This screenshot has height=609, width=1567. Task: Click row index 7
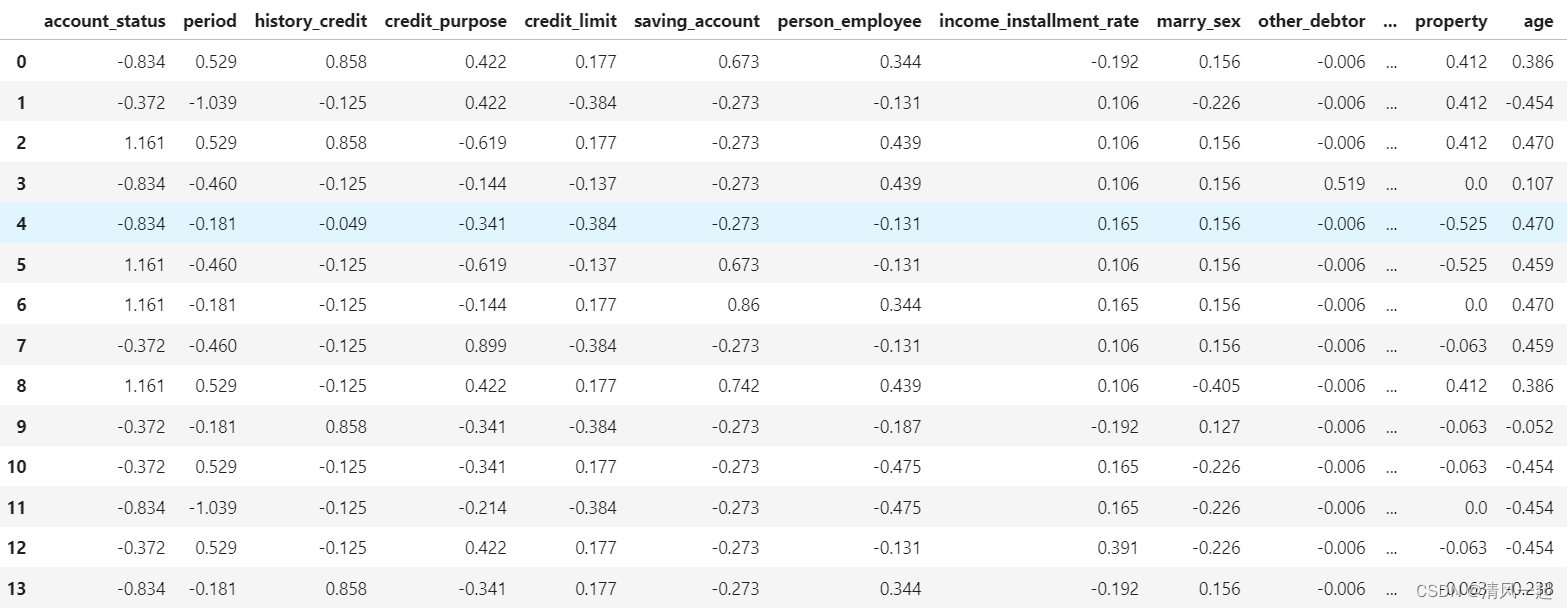[x=21, y=346]
